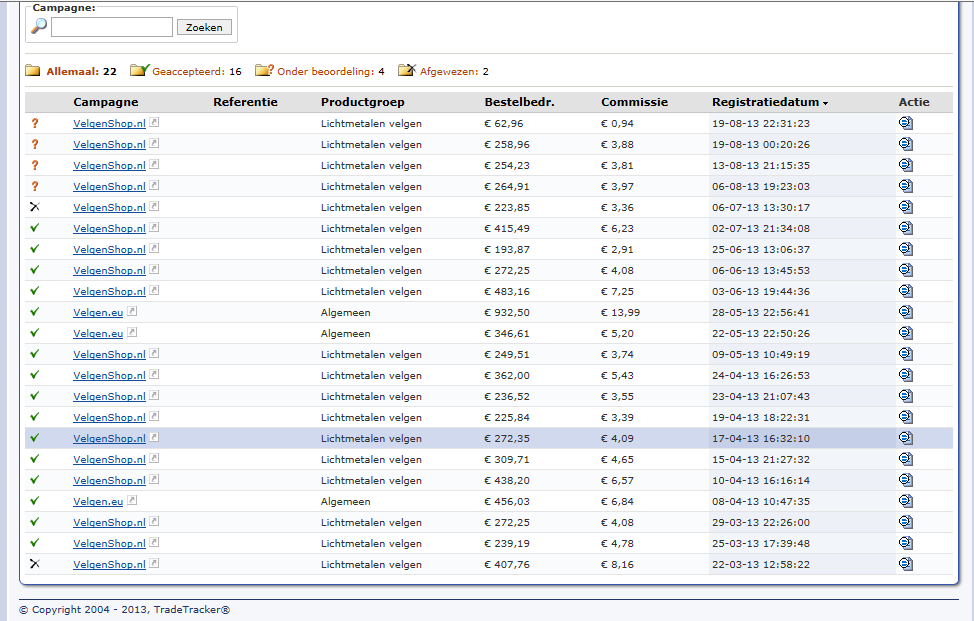Filter by Geaccepteerd transactions

tap(197, 71)
